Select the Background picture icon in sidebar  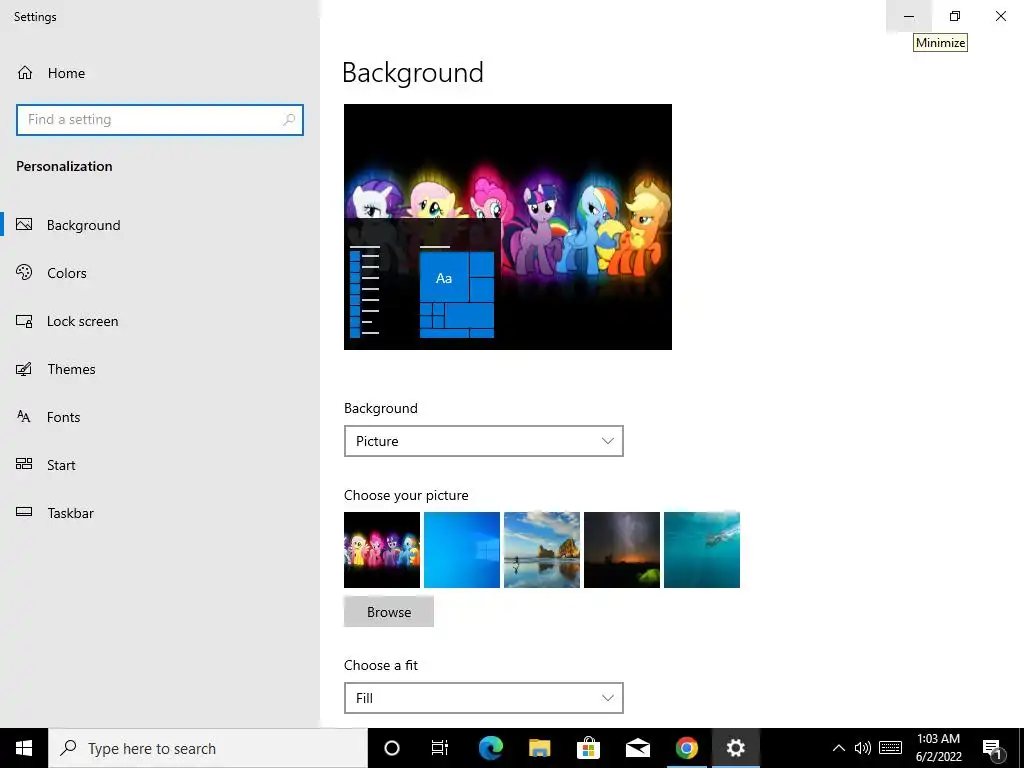pyautogui.click(x=24, y=225)
